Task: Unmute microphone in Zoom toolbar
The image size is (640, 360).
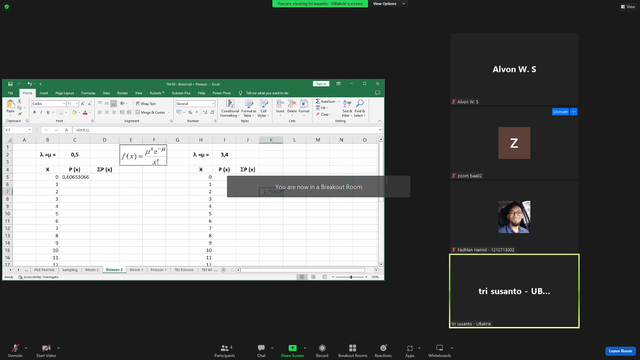Action: [15, 351]
